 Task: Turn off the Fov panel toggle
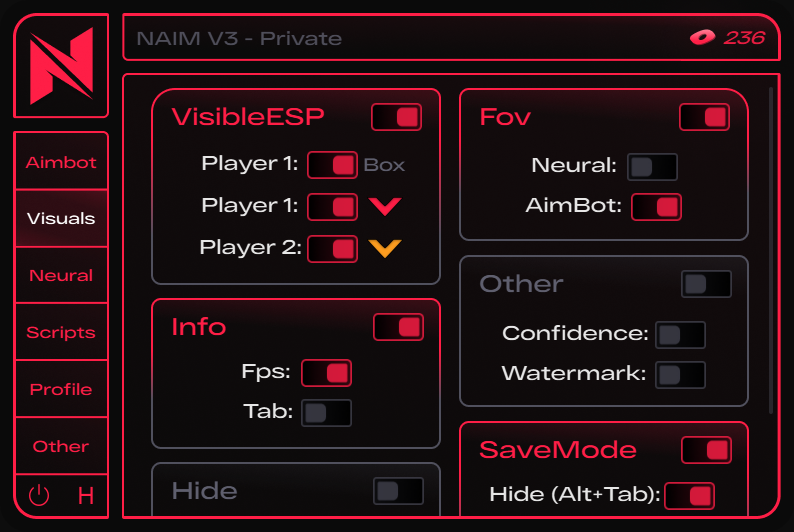(x=704, y=117)
